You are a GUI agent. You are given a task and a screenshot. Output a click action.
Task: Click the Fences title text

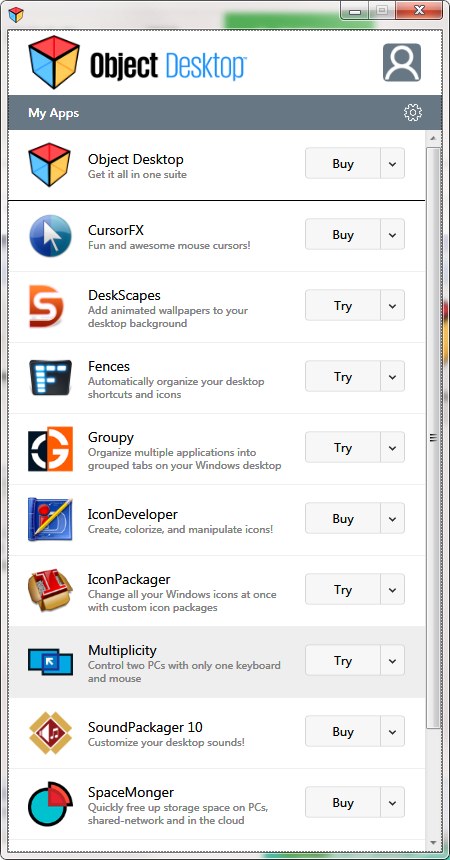(109, 366)
